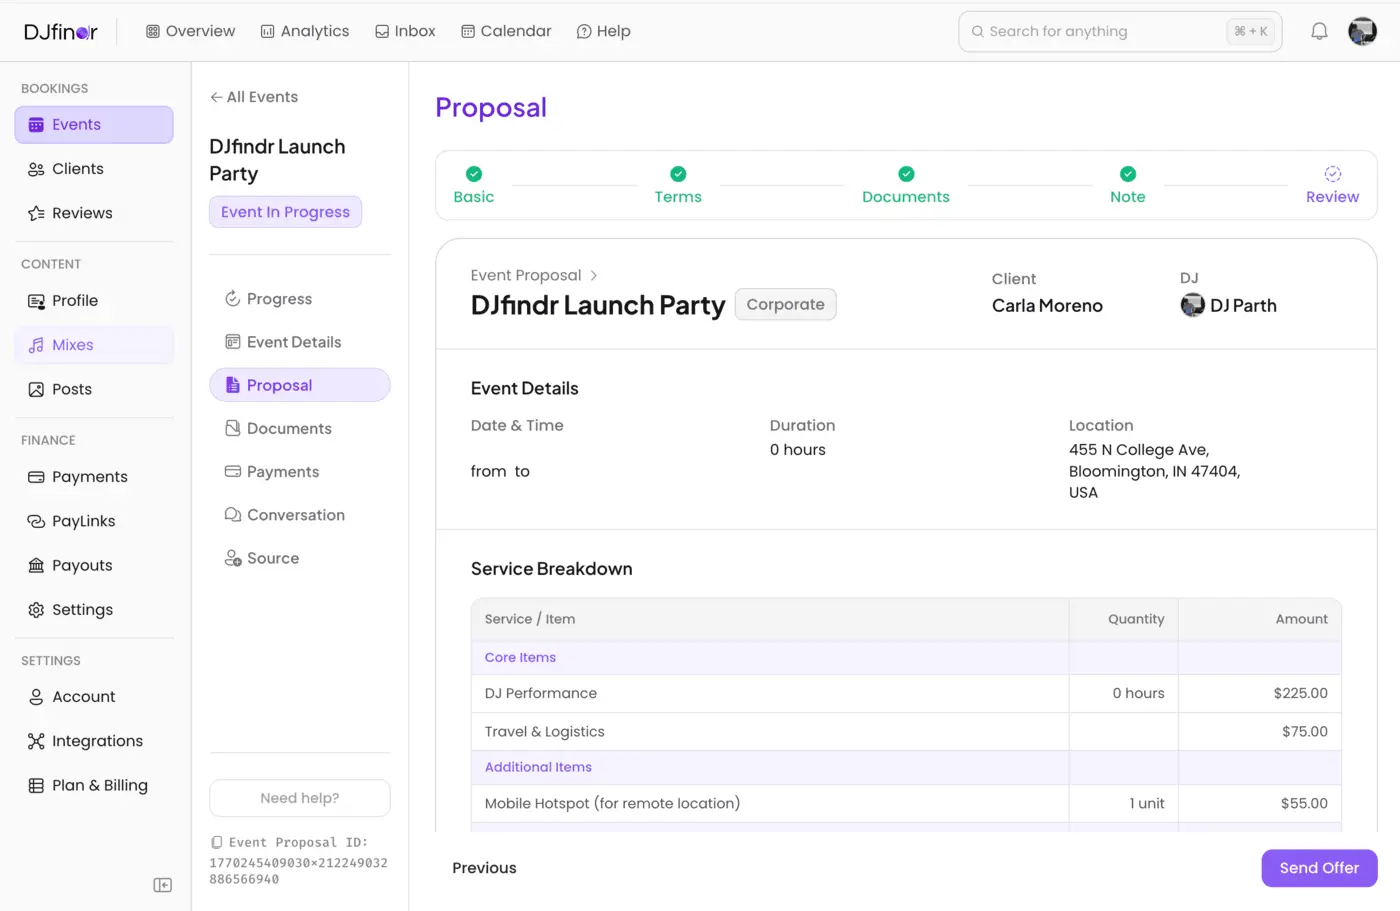Open Integrations settings
The height and width of the screenshot is (911, 1400).
[x=94, y=741]
